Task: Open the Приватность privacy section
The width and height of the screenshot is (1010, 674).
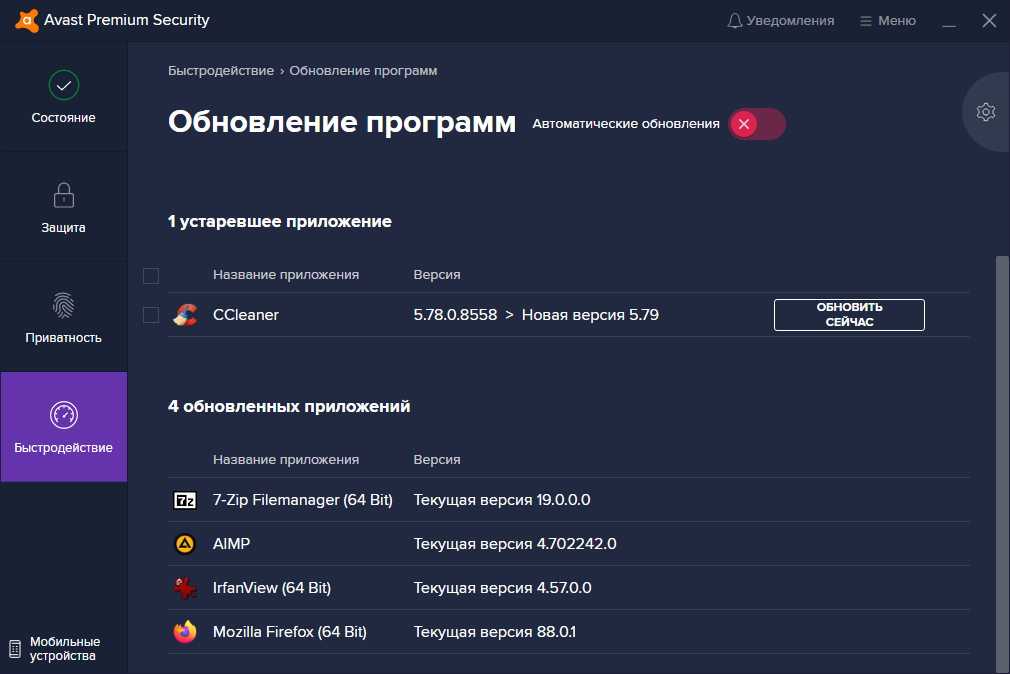Action: pos(64,317)
